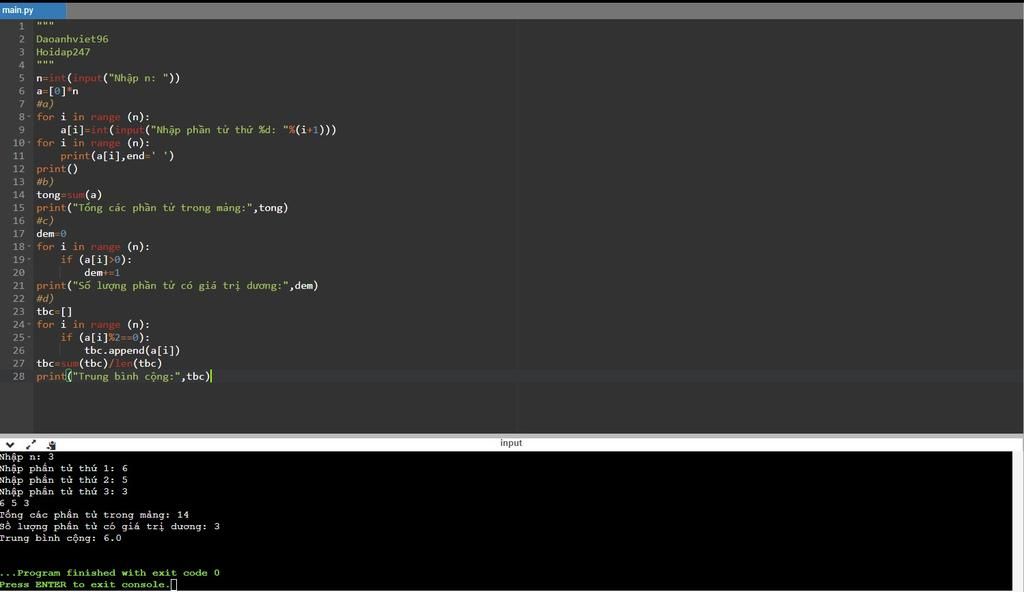Screen dimensions: 1024x592
Task: Click the line 'tong=sum(a)'
Action: tap(69, 195)
